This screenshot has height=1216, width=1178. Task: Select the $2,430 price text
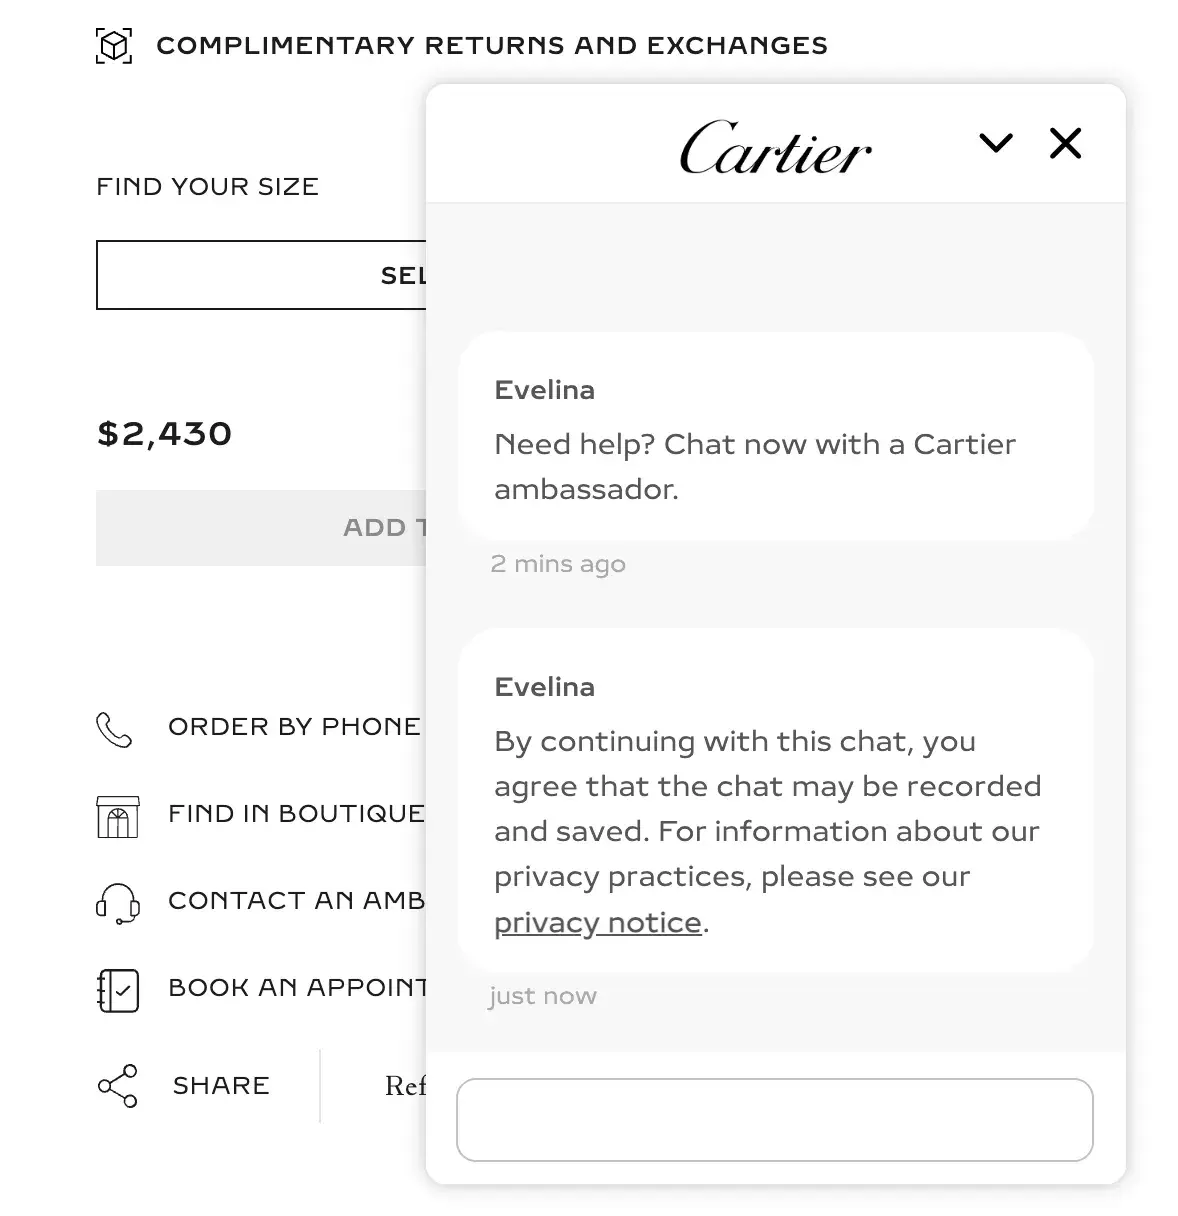163,433
